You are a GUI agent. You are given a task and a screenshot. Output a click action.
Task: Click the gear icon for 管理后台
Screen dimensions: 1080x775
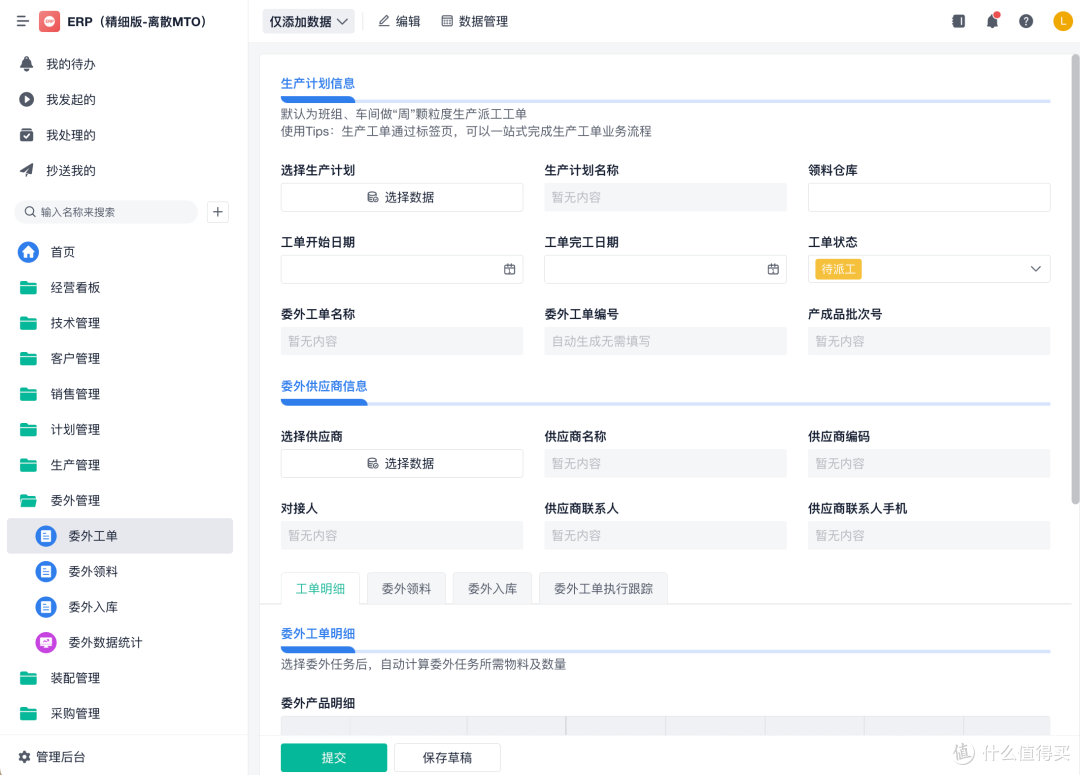tap(24, 756)
